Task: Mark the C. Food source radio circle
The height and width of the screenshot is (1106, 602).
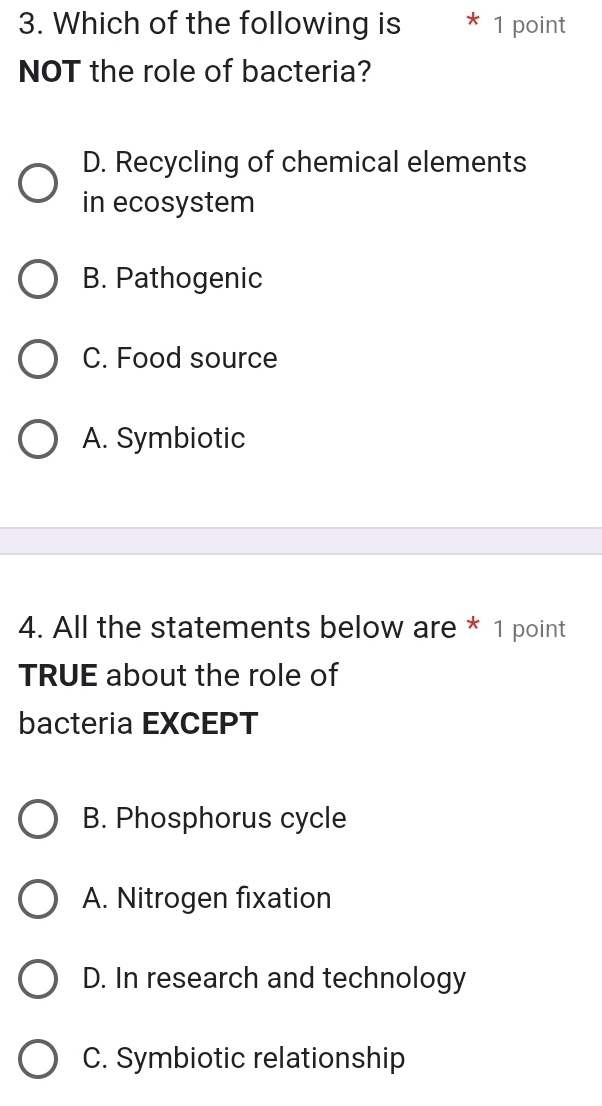Action: [38, 359]
